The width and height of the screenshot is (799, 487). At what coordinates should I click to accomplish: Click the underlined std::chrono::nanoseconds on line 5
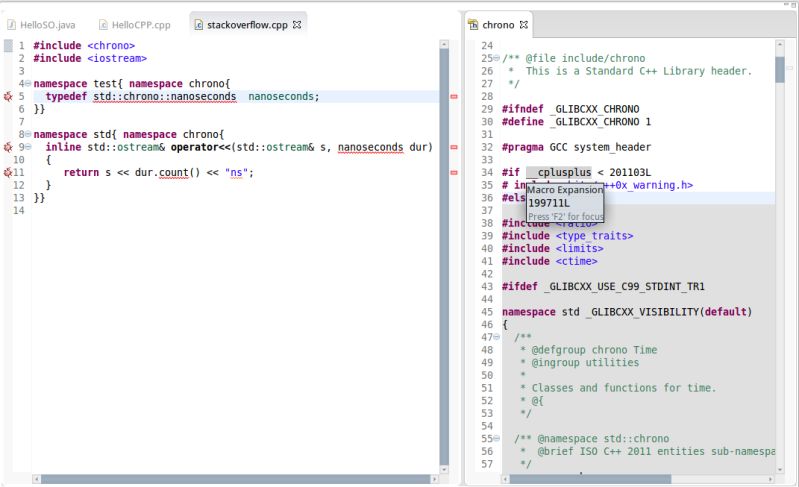point(165,96)
